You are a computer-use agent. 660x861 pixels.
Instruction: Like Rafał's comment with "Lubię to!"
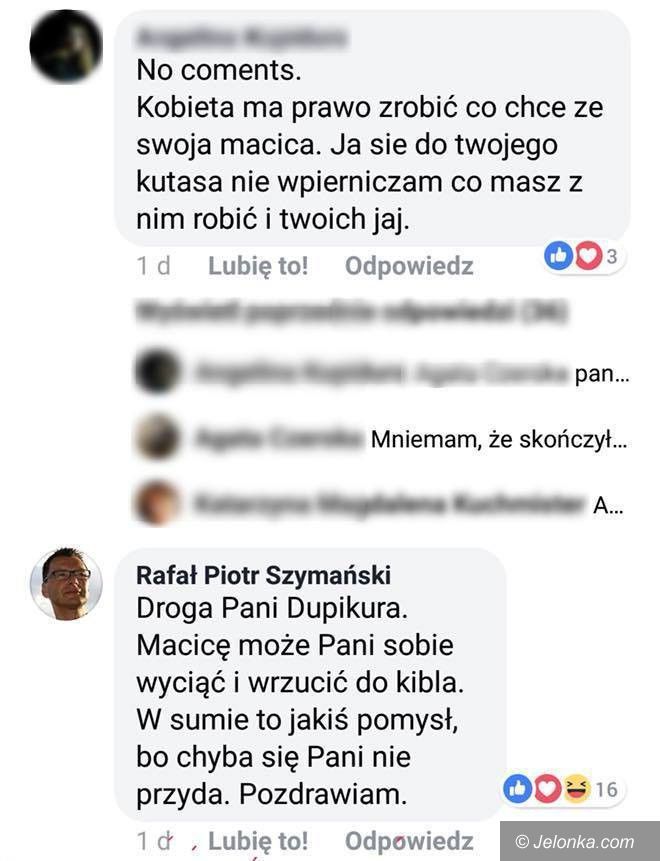click(x=258, y=841)
